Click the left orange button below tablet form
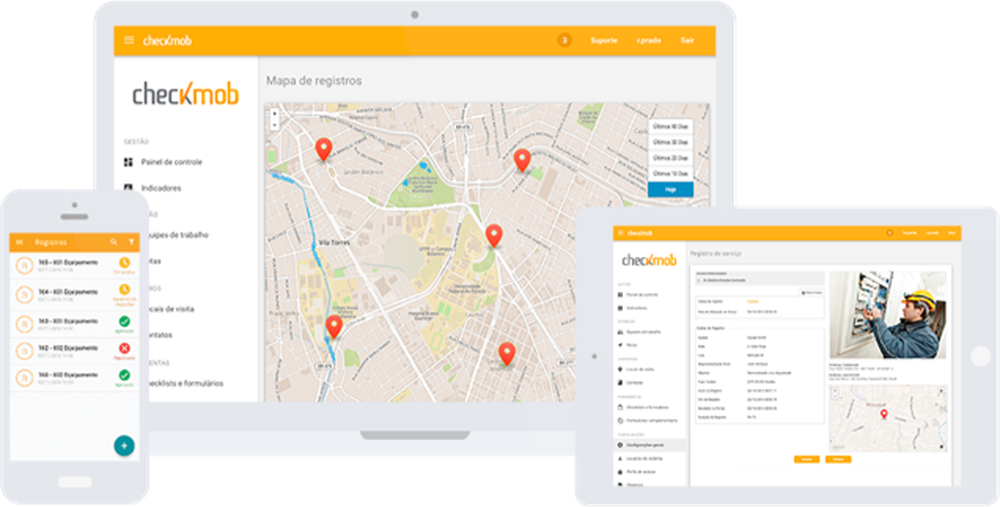1000x507 pixels. coord(806,459)
